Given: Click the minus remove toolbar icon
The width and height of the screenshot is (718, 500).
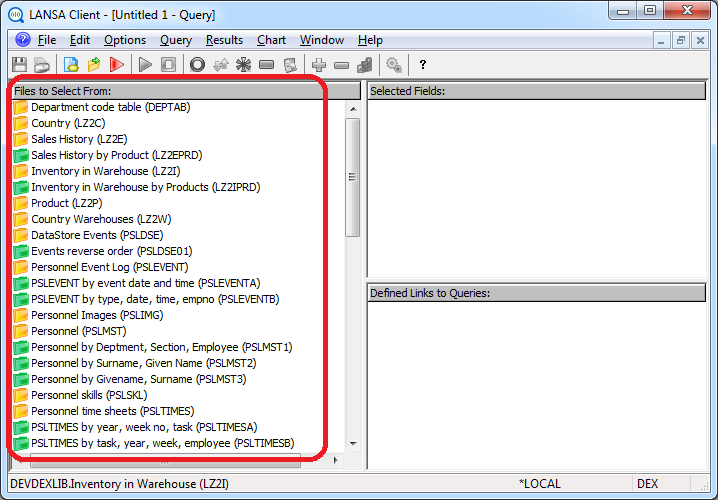Looking at the screenshot, I should pyautogui.click(x=342, y=65).
